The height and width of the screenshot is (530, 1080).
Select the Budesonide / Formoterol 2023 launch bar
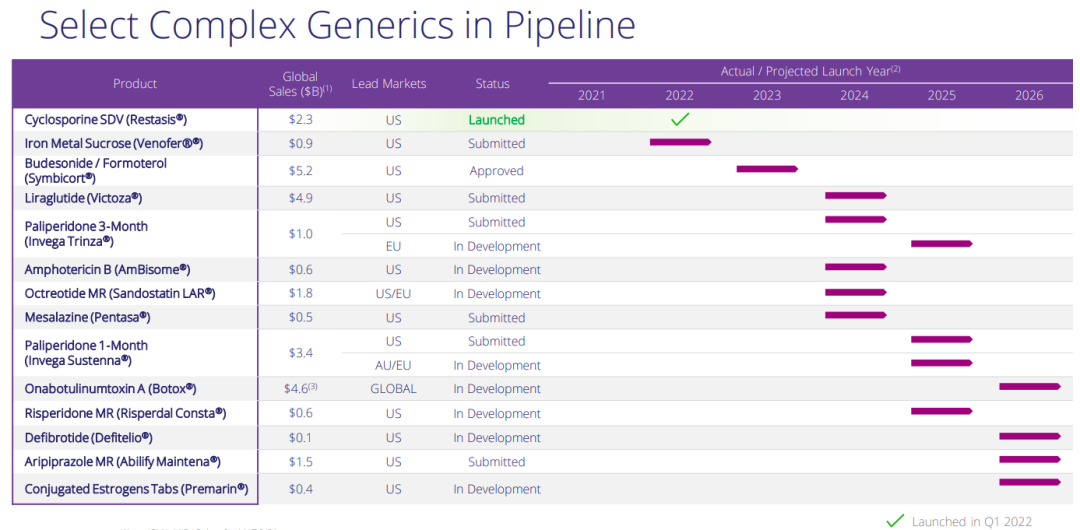point(767,169)
